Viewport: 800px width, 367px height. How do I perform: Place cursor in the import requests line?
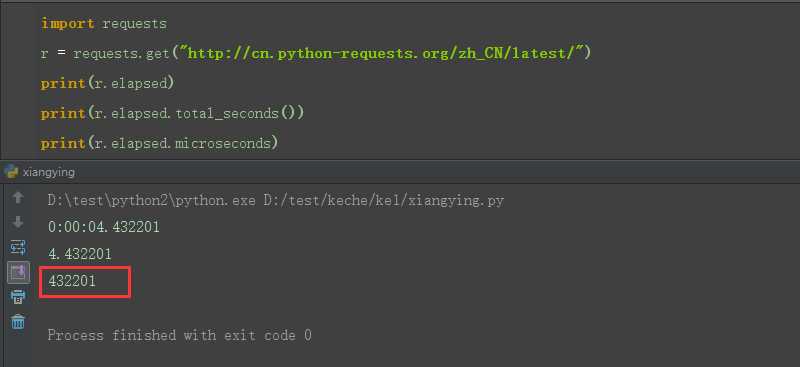[x=104, y=23]
